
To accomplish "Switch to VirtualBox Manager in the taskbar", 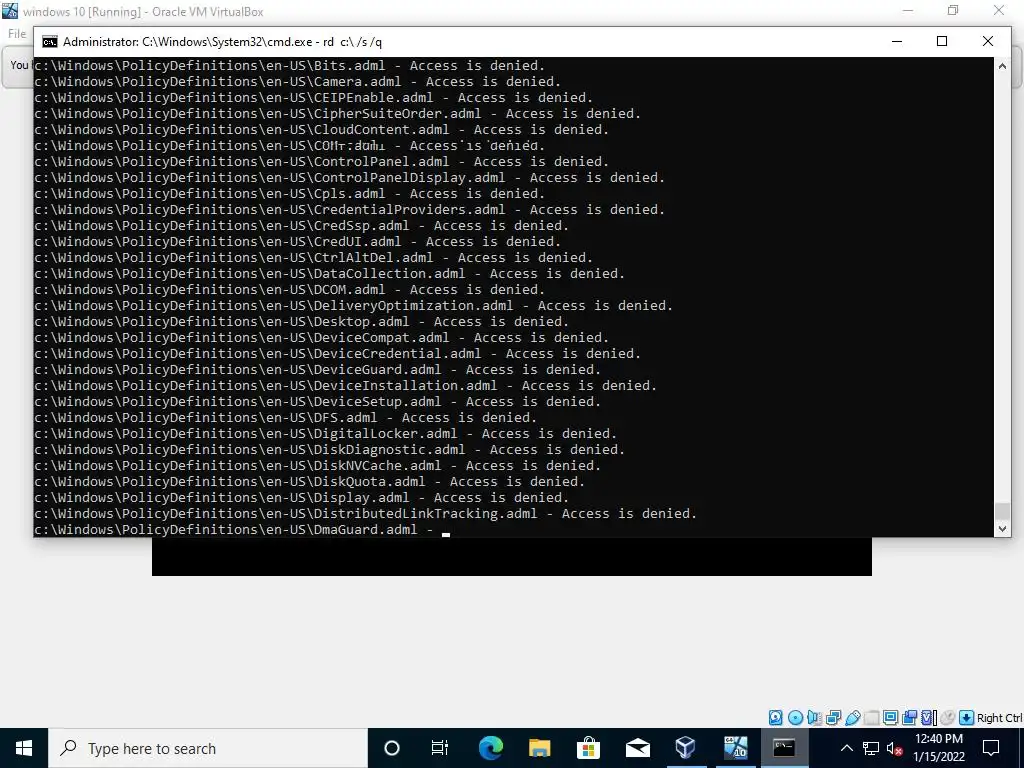I will coord(686,748).
